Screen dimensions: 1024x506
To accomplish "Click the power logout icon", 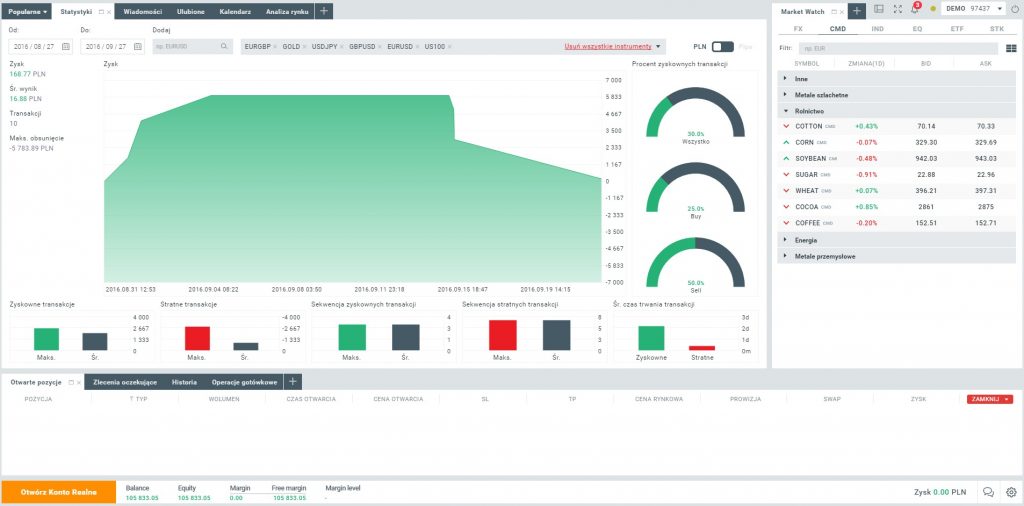I will (1014, 9).
